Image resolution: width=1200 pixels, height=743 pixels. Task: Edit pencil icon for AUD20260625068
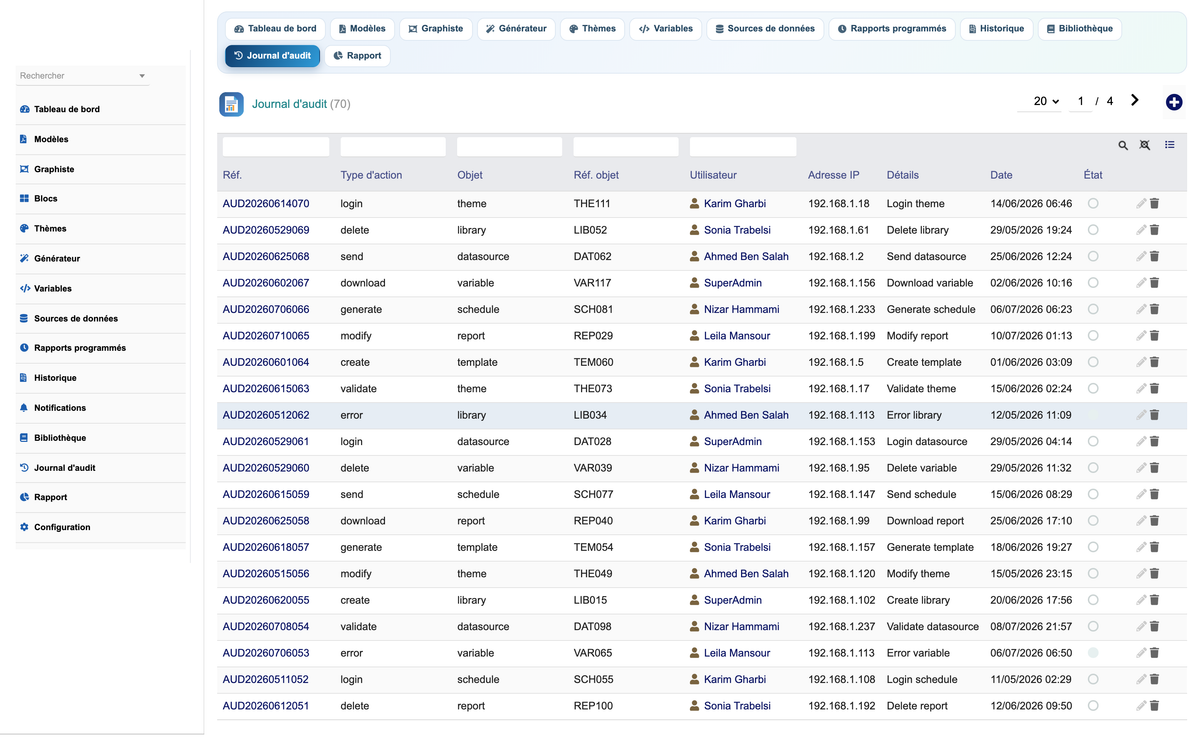pos(1141,257)
